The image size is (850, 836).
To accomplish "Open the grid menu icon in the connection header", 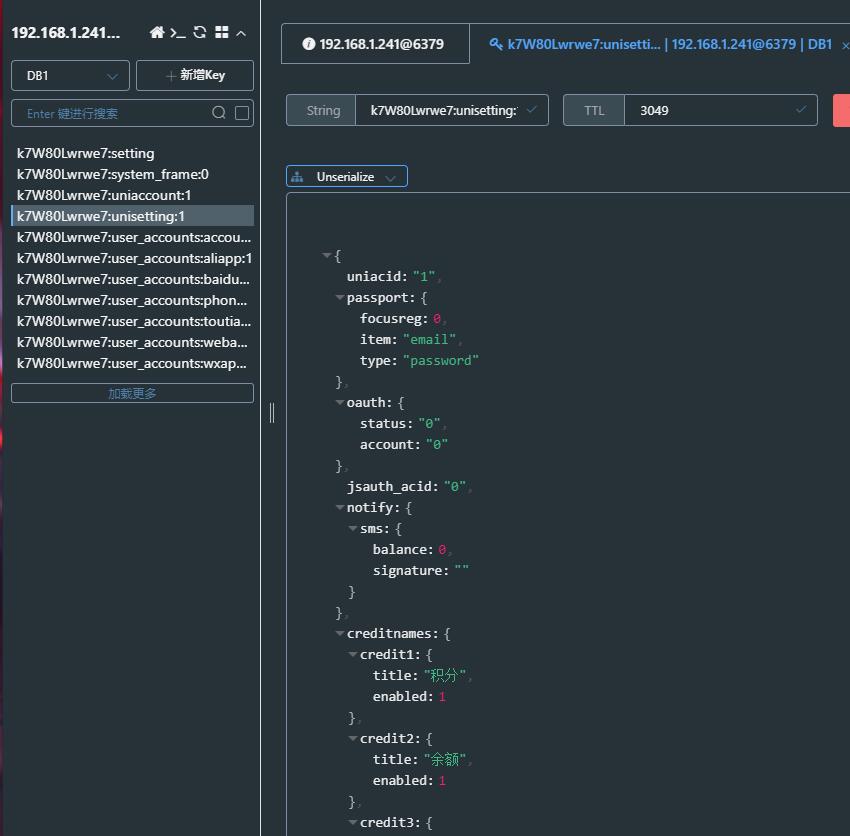I will click(x=222, y=33).
